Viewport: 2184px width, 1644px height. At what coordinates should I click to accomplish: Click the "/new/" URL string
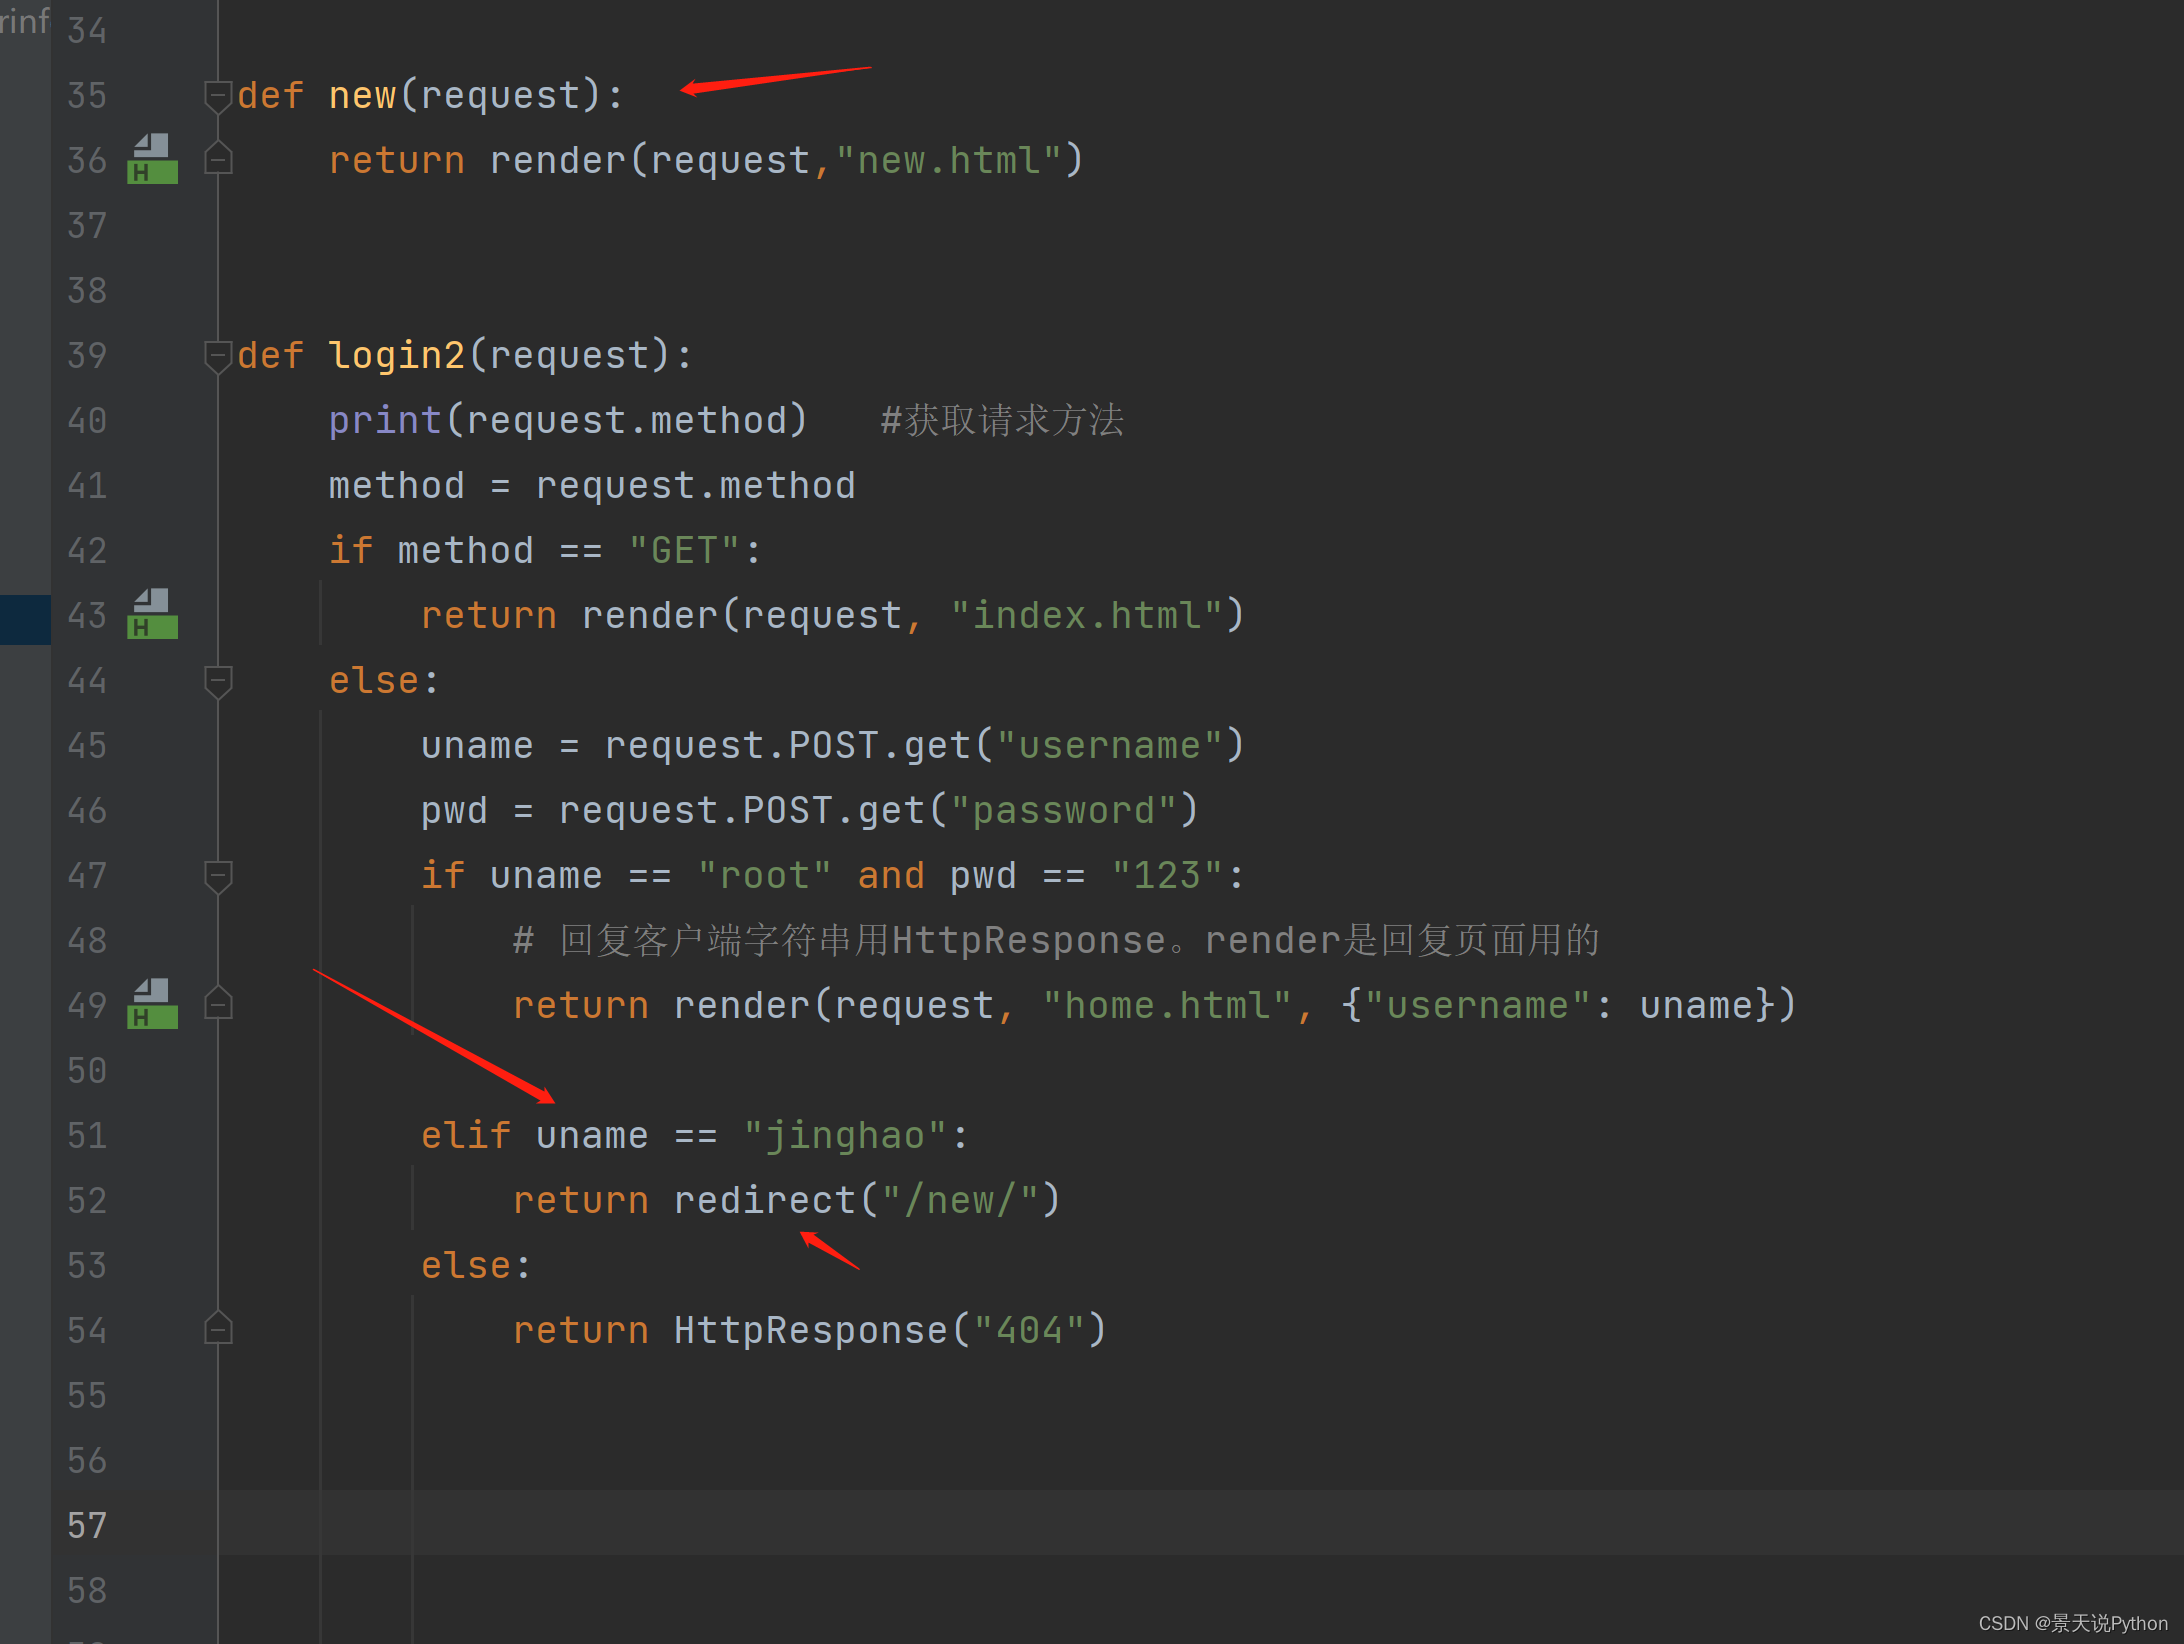tap(961, 1201)
